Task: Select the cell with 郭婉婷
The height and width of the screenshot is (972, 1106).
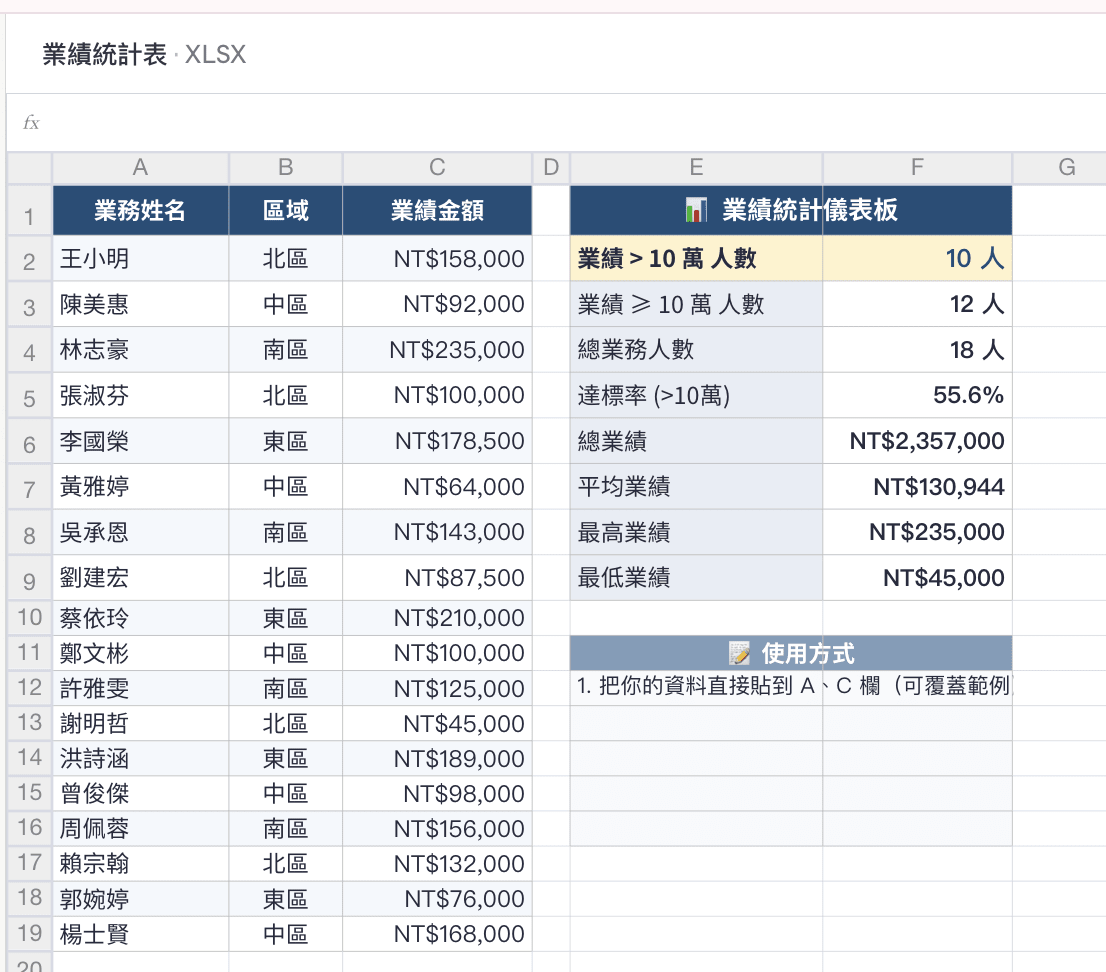Action: pos(140,899)
